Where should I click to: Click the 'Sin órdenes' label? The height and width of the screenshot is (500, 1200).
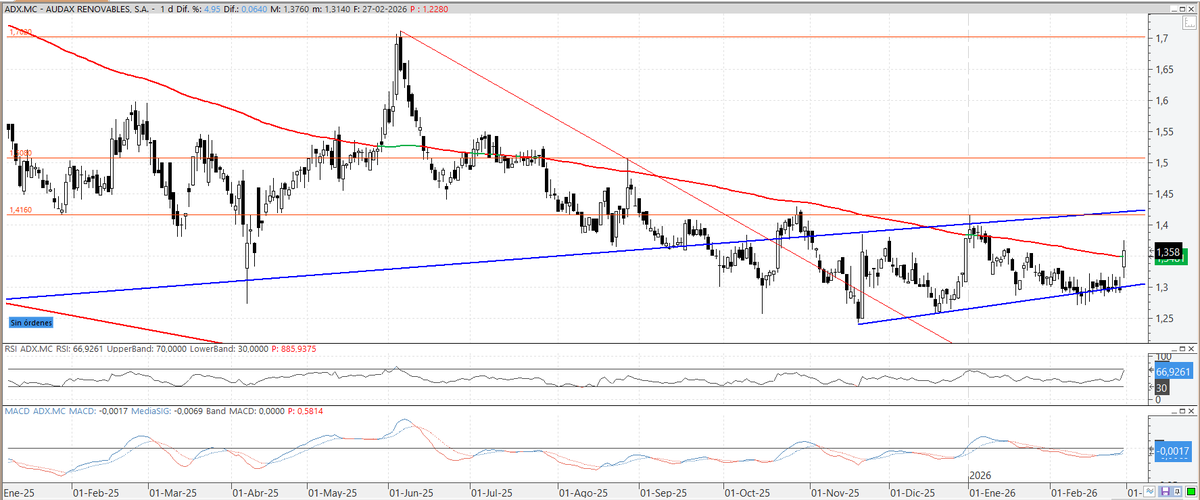click(x=30, y=324)
